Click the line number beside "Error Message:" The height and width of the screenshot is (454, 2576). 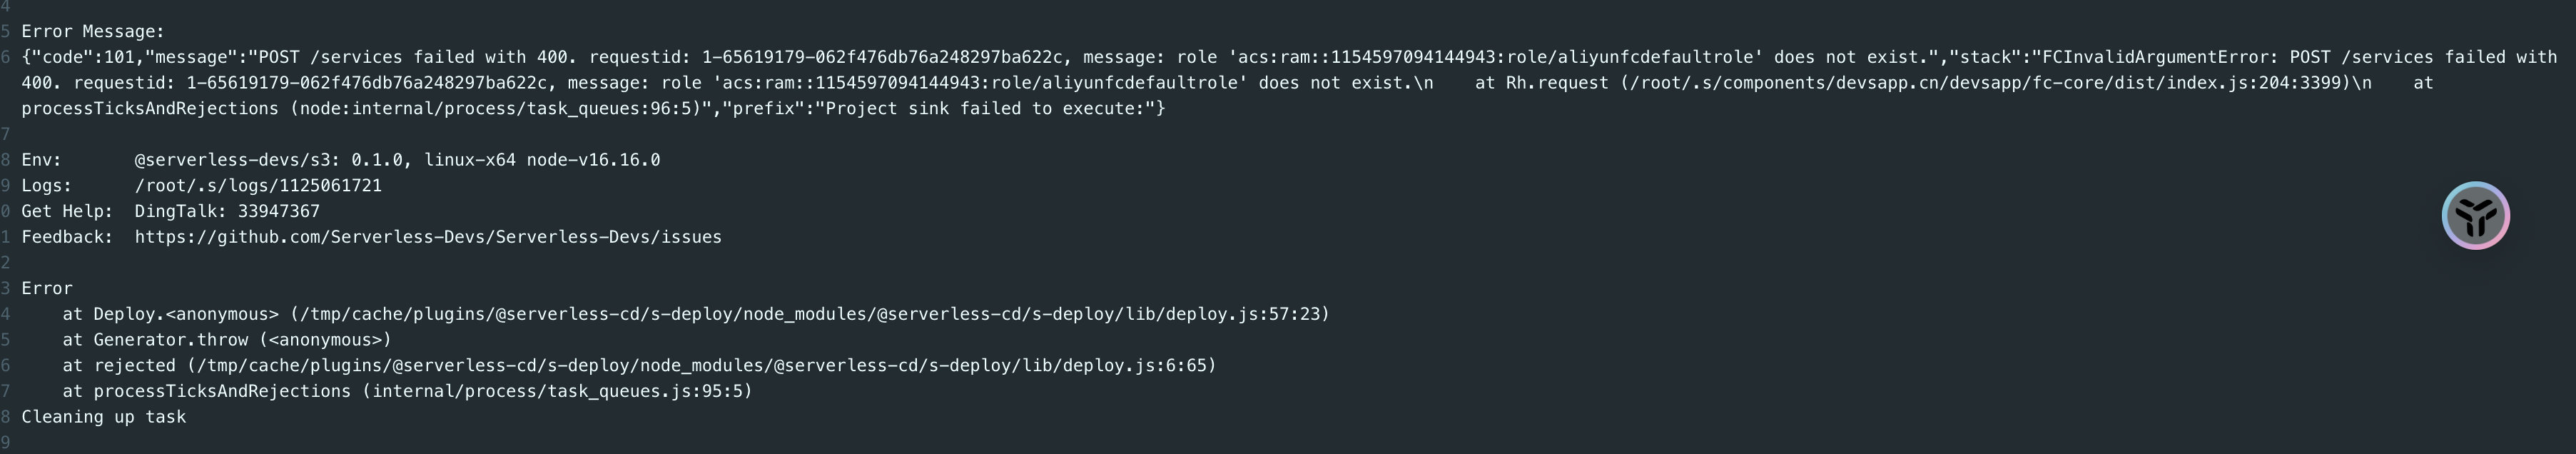[5, 32]
